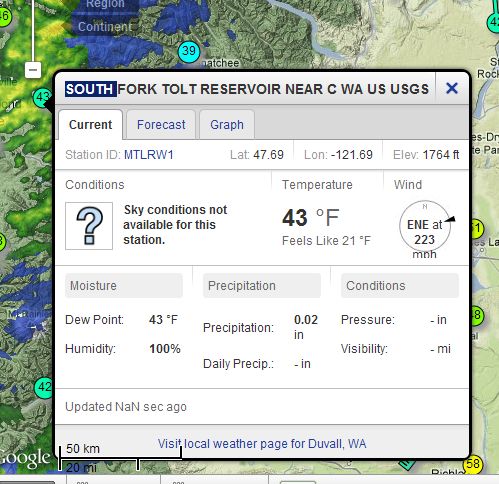Image resolution: width=499 pixels, height=484 pixels.
Task: Click the Lon -121.69 value
Action: 352,155
